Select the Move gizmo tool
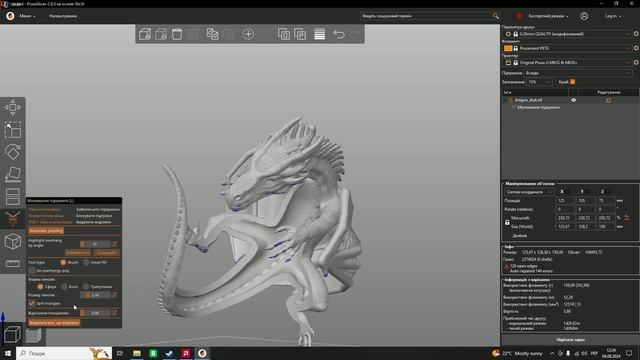The width and height of the screenshot is (640, 360). click(x=13, y=107)
